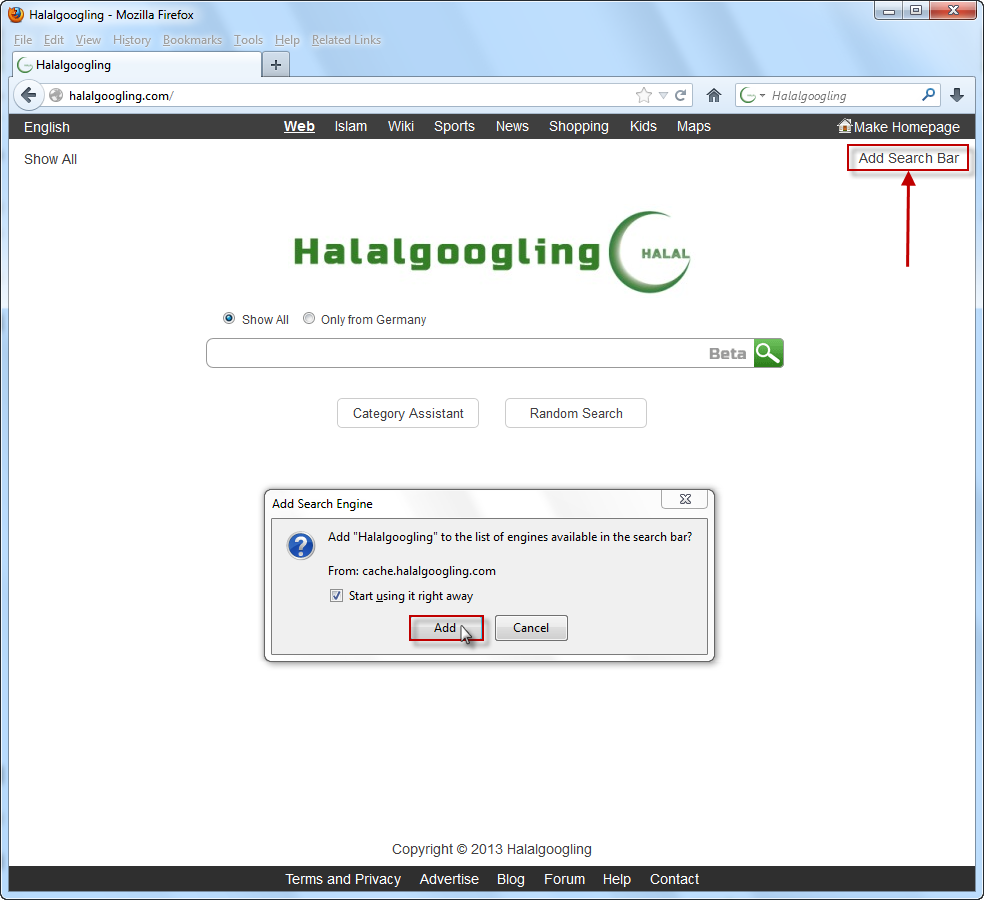
Task: Open the Contact footer link
Action: (x=674, y=879)
